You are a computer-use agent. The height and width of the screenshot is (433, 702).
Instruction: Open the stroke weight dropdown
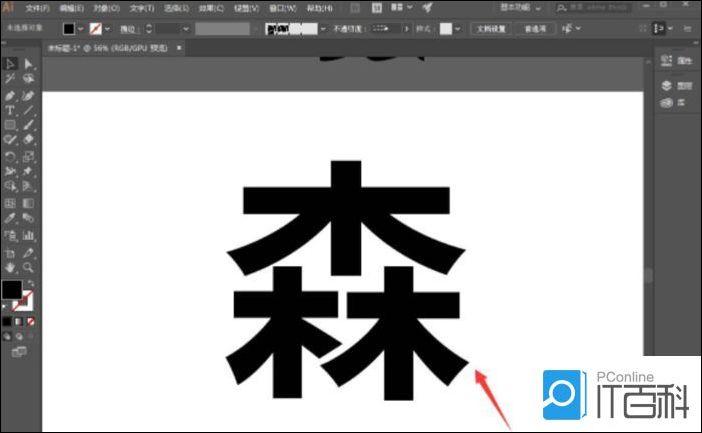[x=186, y=29]
